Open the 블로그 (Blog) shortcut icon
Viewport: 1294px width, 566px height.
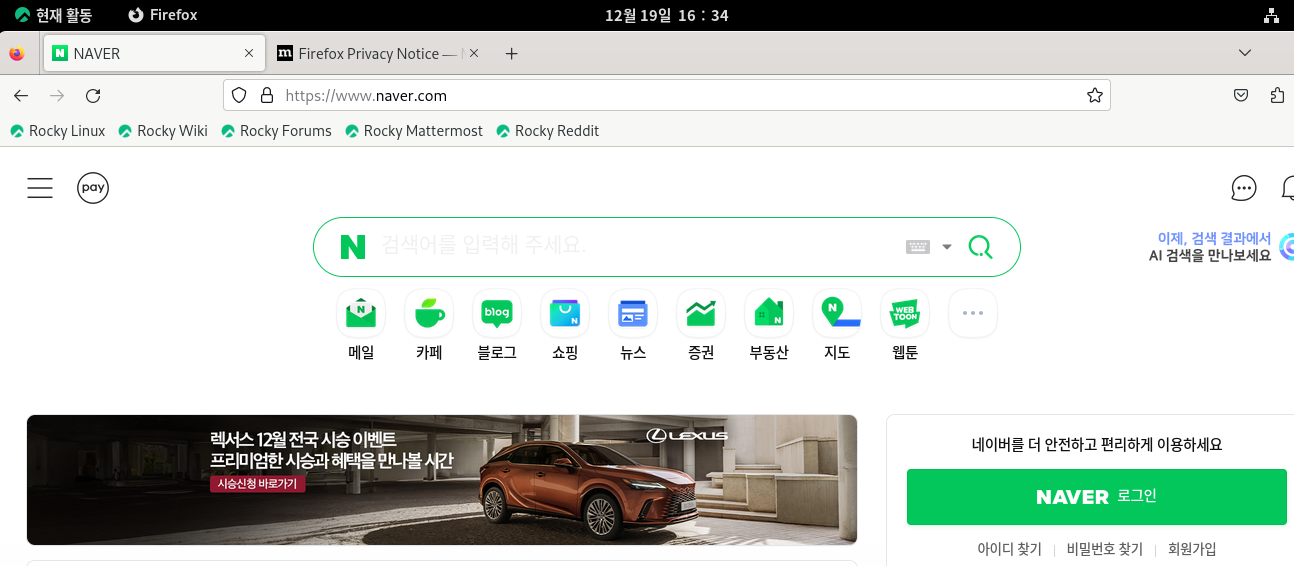pyautogui.click(x=497, y=313)
